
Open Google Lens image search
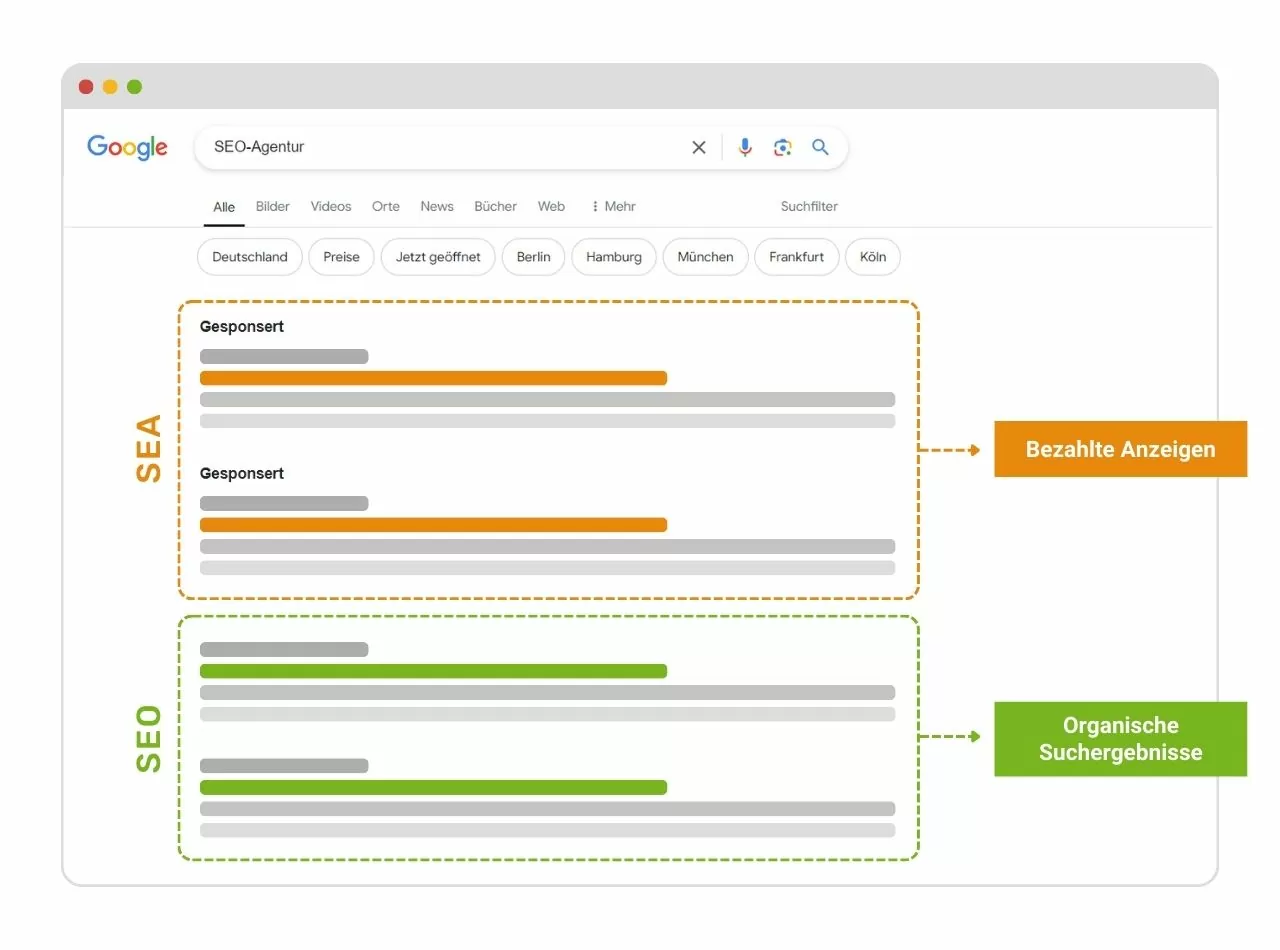pyautogui.click(x=783, y=148)
